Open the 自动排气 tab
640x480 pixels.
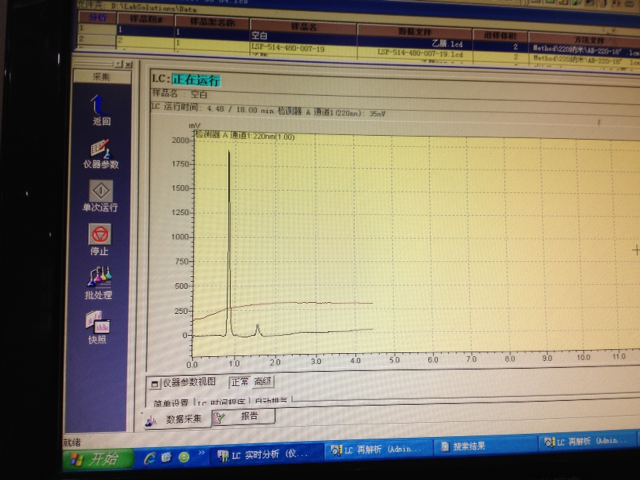pyautogui.click(x=271, y=401)
